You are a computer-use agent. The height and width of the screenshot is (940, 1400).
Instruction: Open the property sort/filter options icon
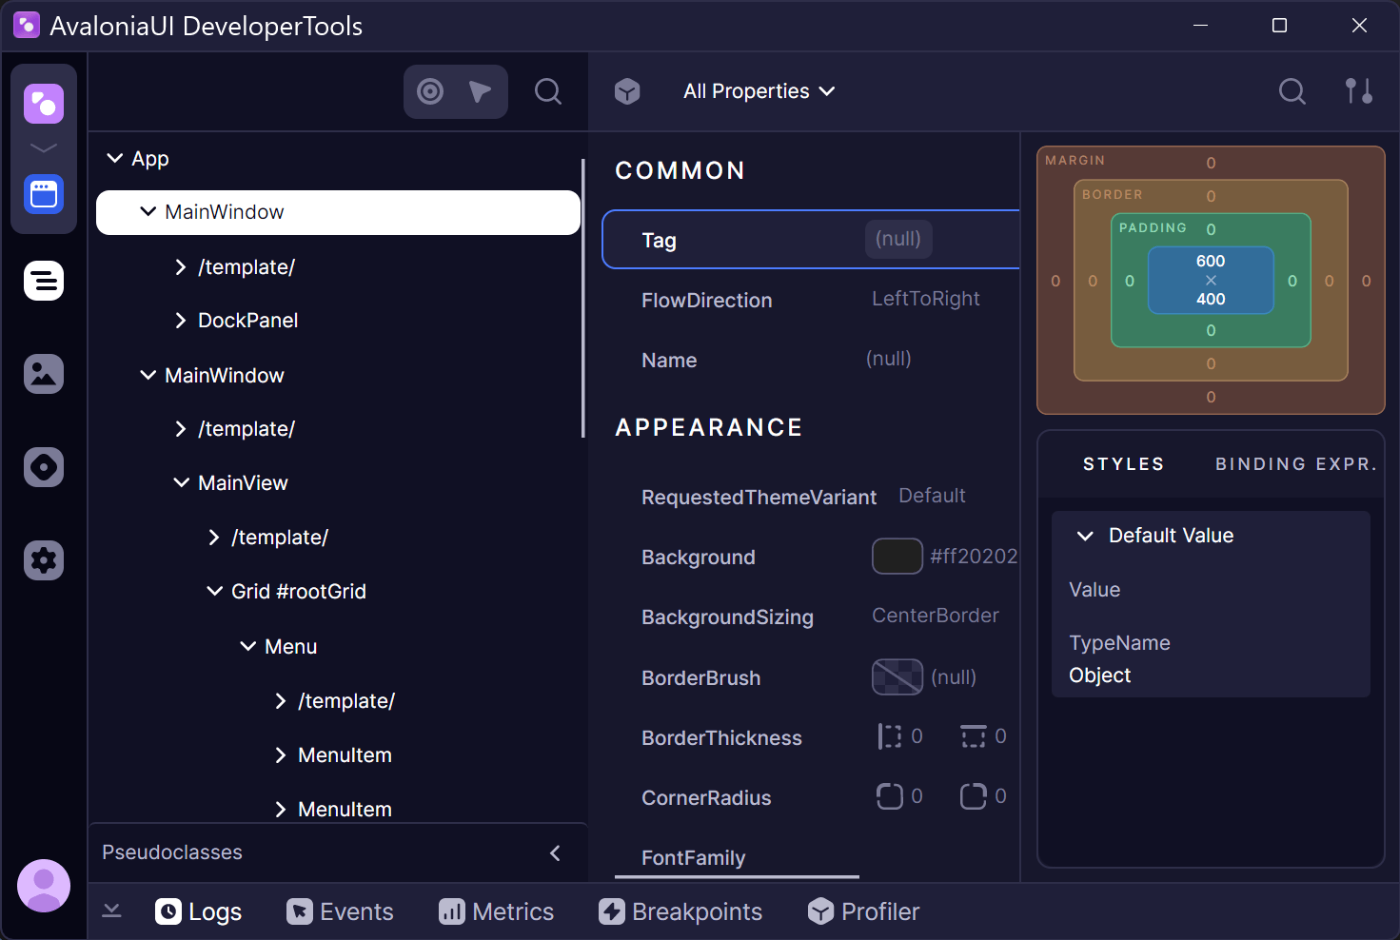(1358, 91)
